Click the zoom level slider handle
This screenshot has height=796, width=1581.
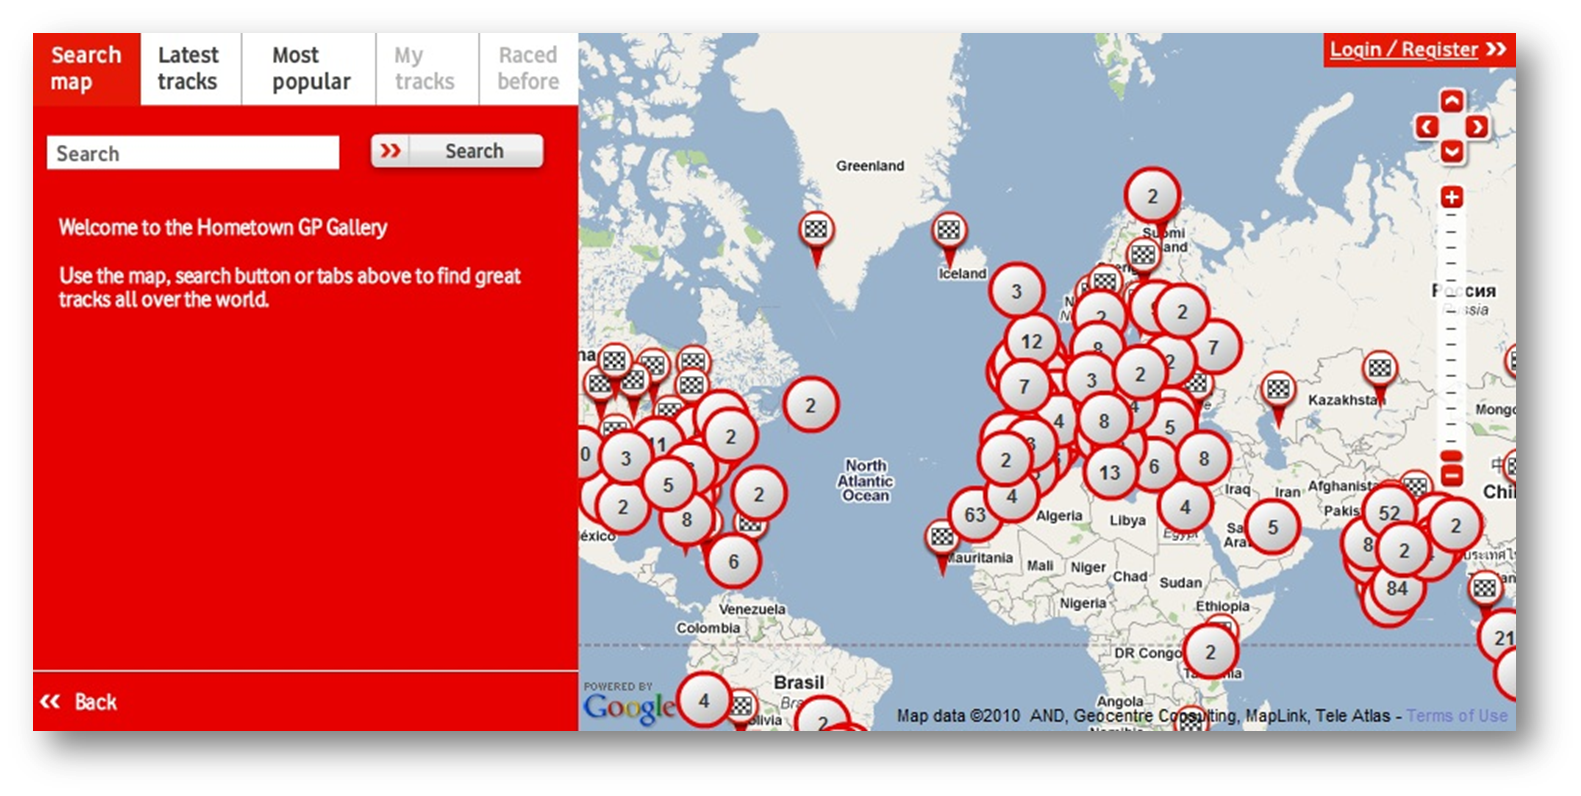[x=1452, y=457]
